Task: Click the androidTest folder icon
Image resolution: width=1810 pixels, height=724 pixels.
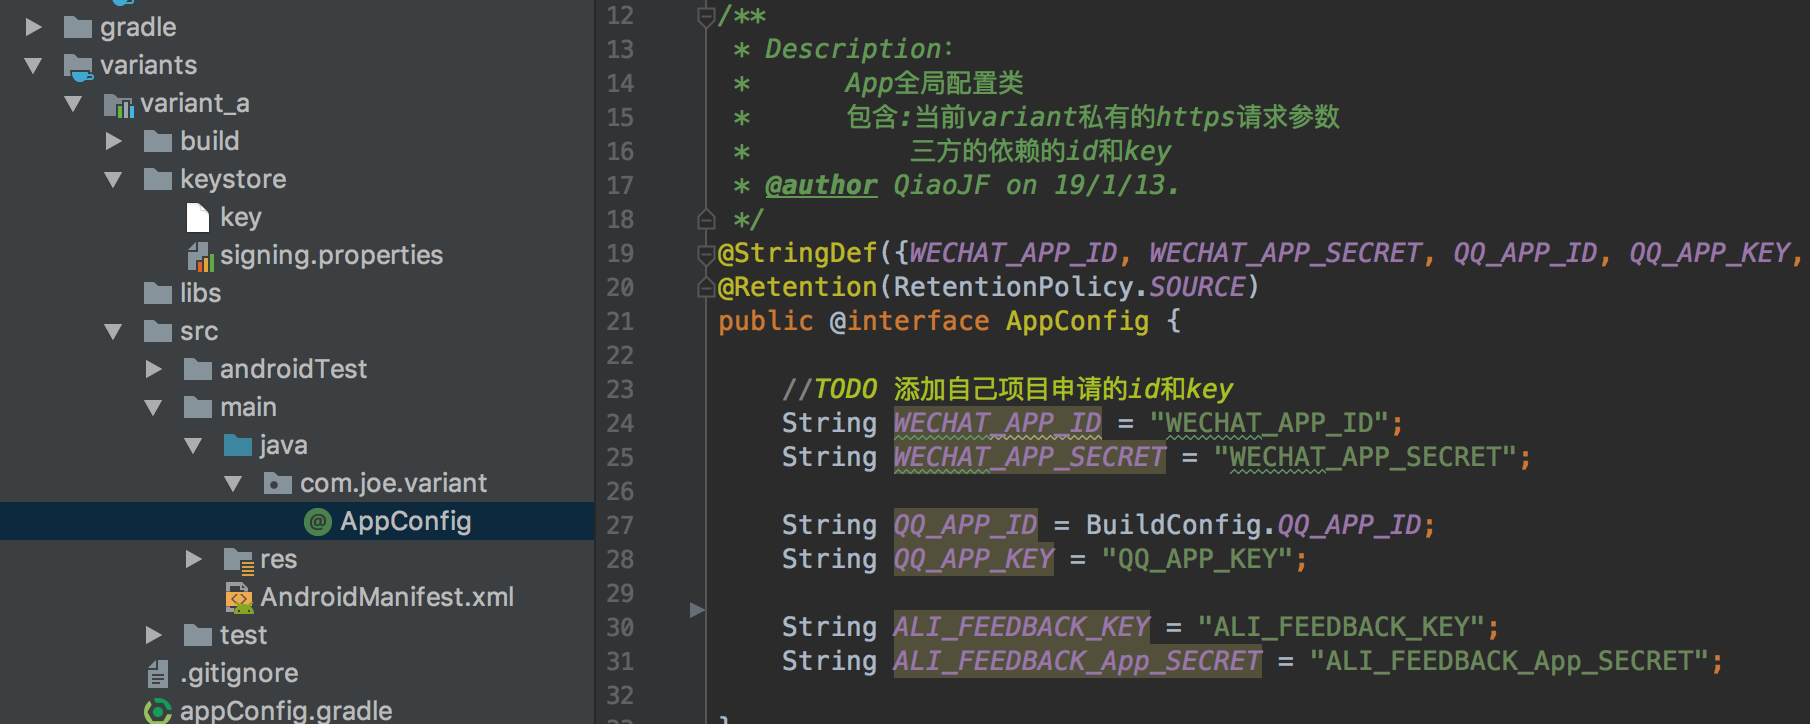Action: pos(198,369)
